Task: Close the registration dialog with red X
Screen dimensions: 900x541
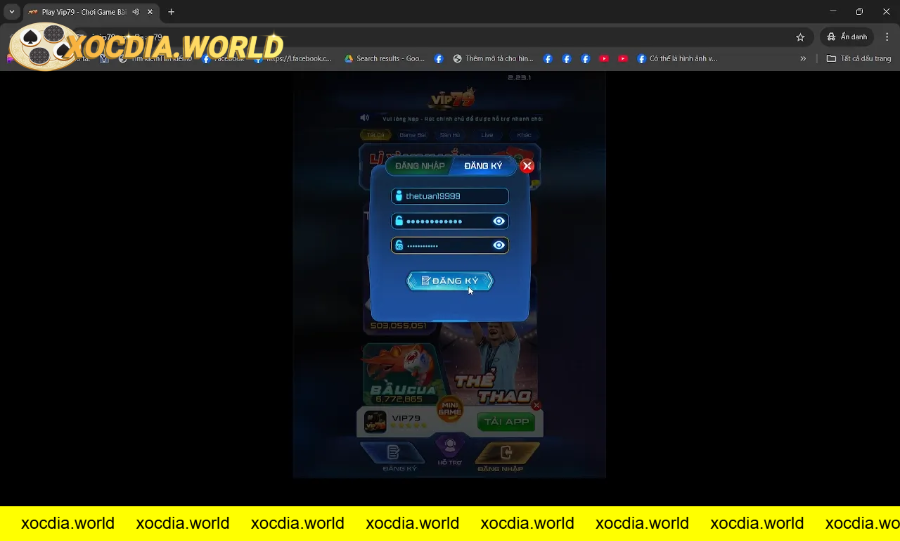Action: tap(527, 166)
